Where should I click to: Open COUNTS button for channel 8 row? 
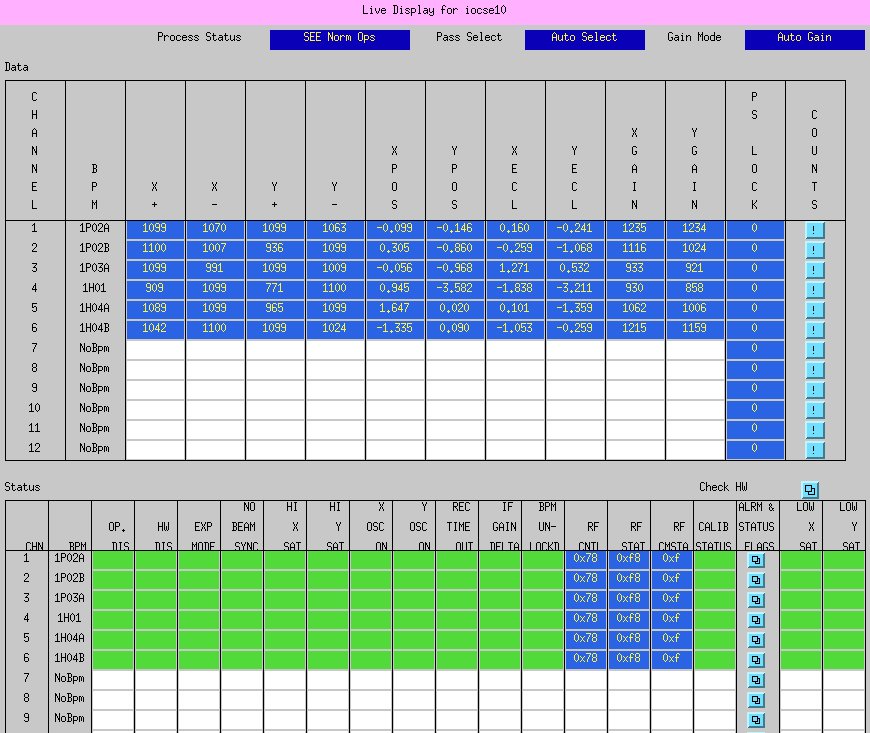click(814, 370)
